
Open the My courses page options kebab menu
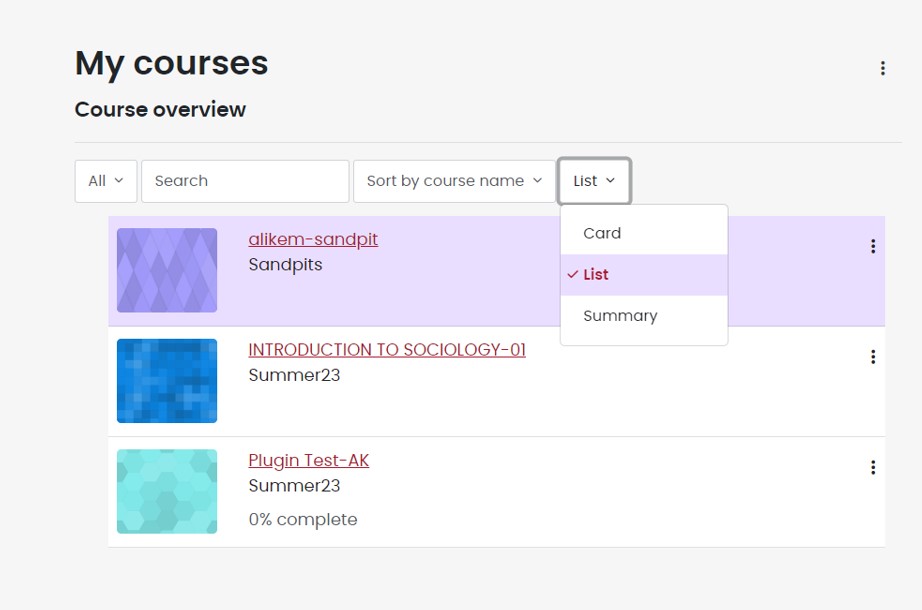[882, 67]
